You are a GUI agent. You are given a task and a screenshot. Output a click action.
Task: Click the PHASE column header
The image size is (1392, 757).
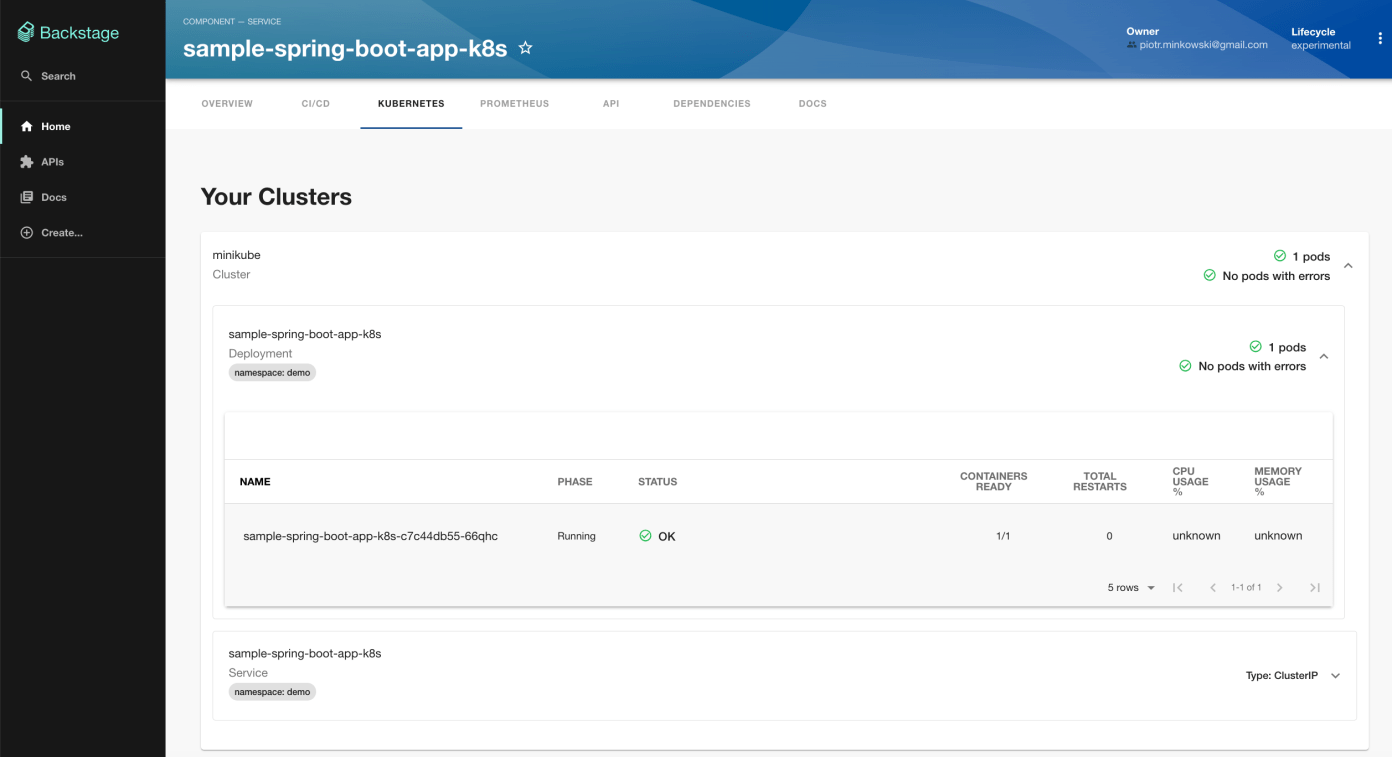pyautogui.click(x=575, y=482)
